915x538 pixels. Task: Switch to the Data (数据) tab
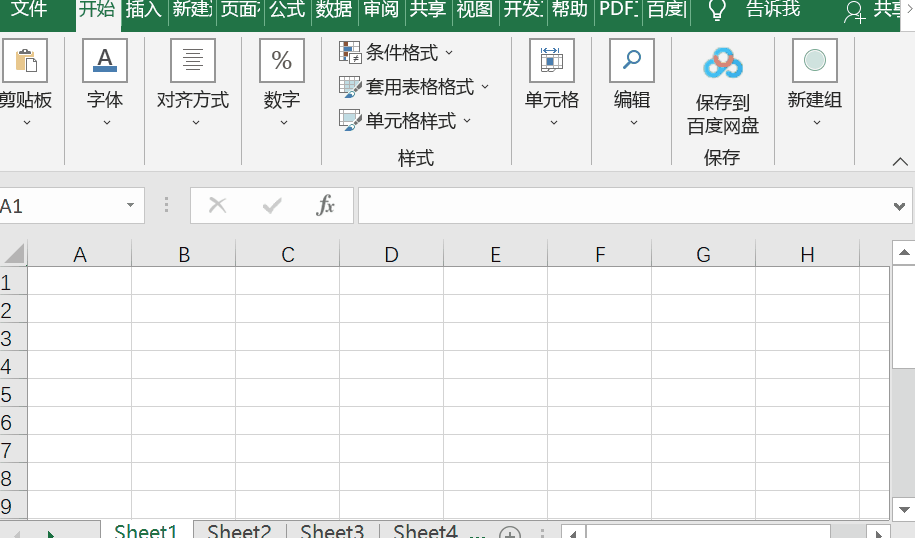(x=334, y=9)
